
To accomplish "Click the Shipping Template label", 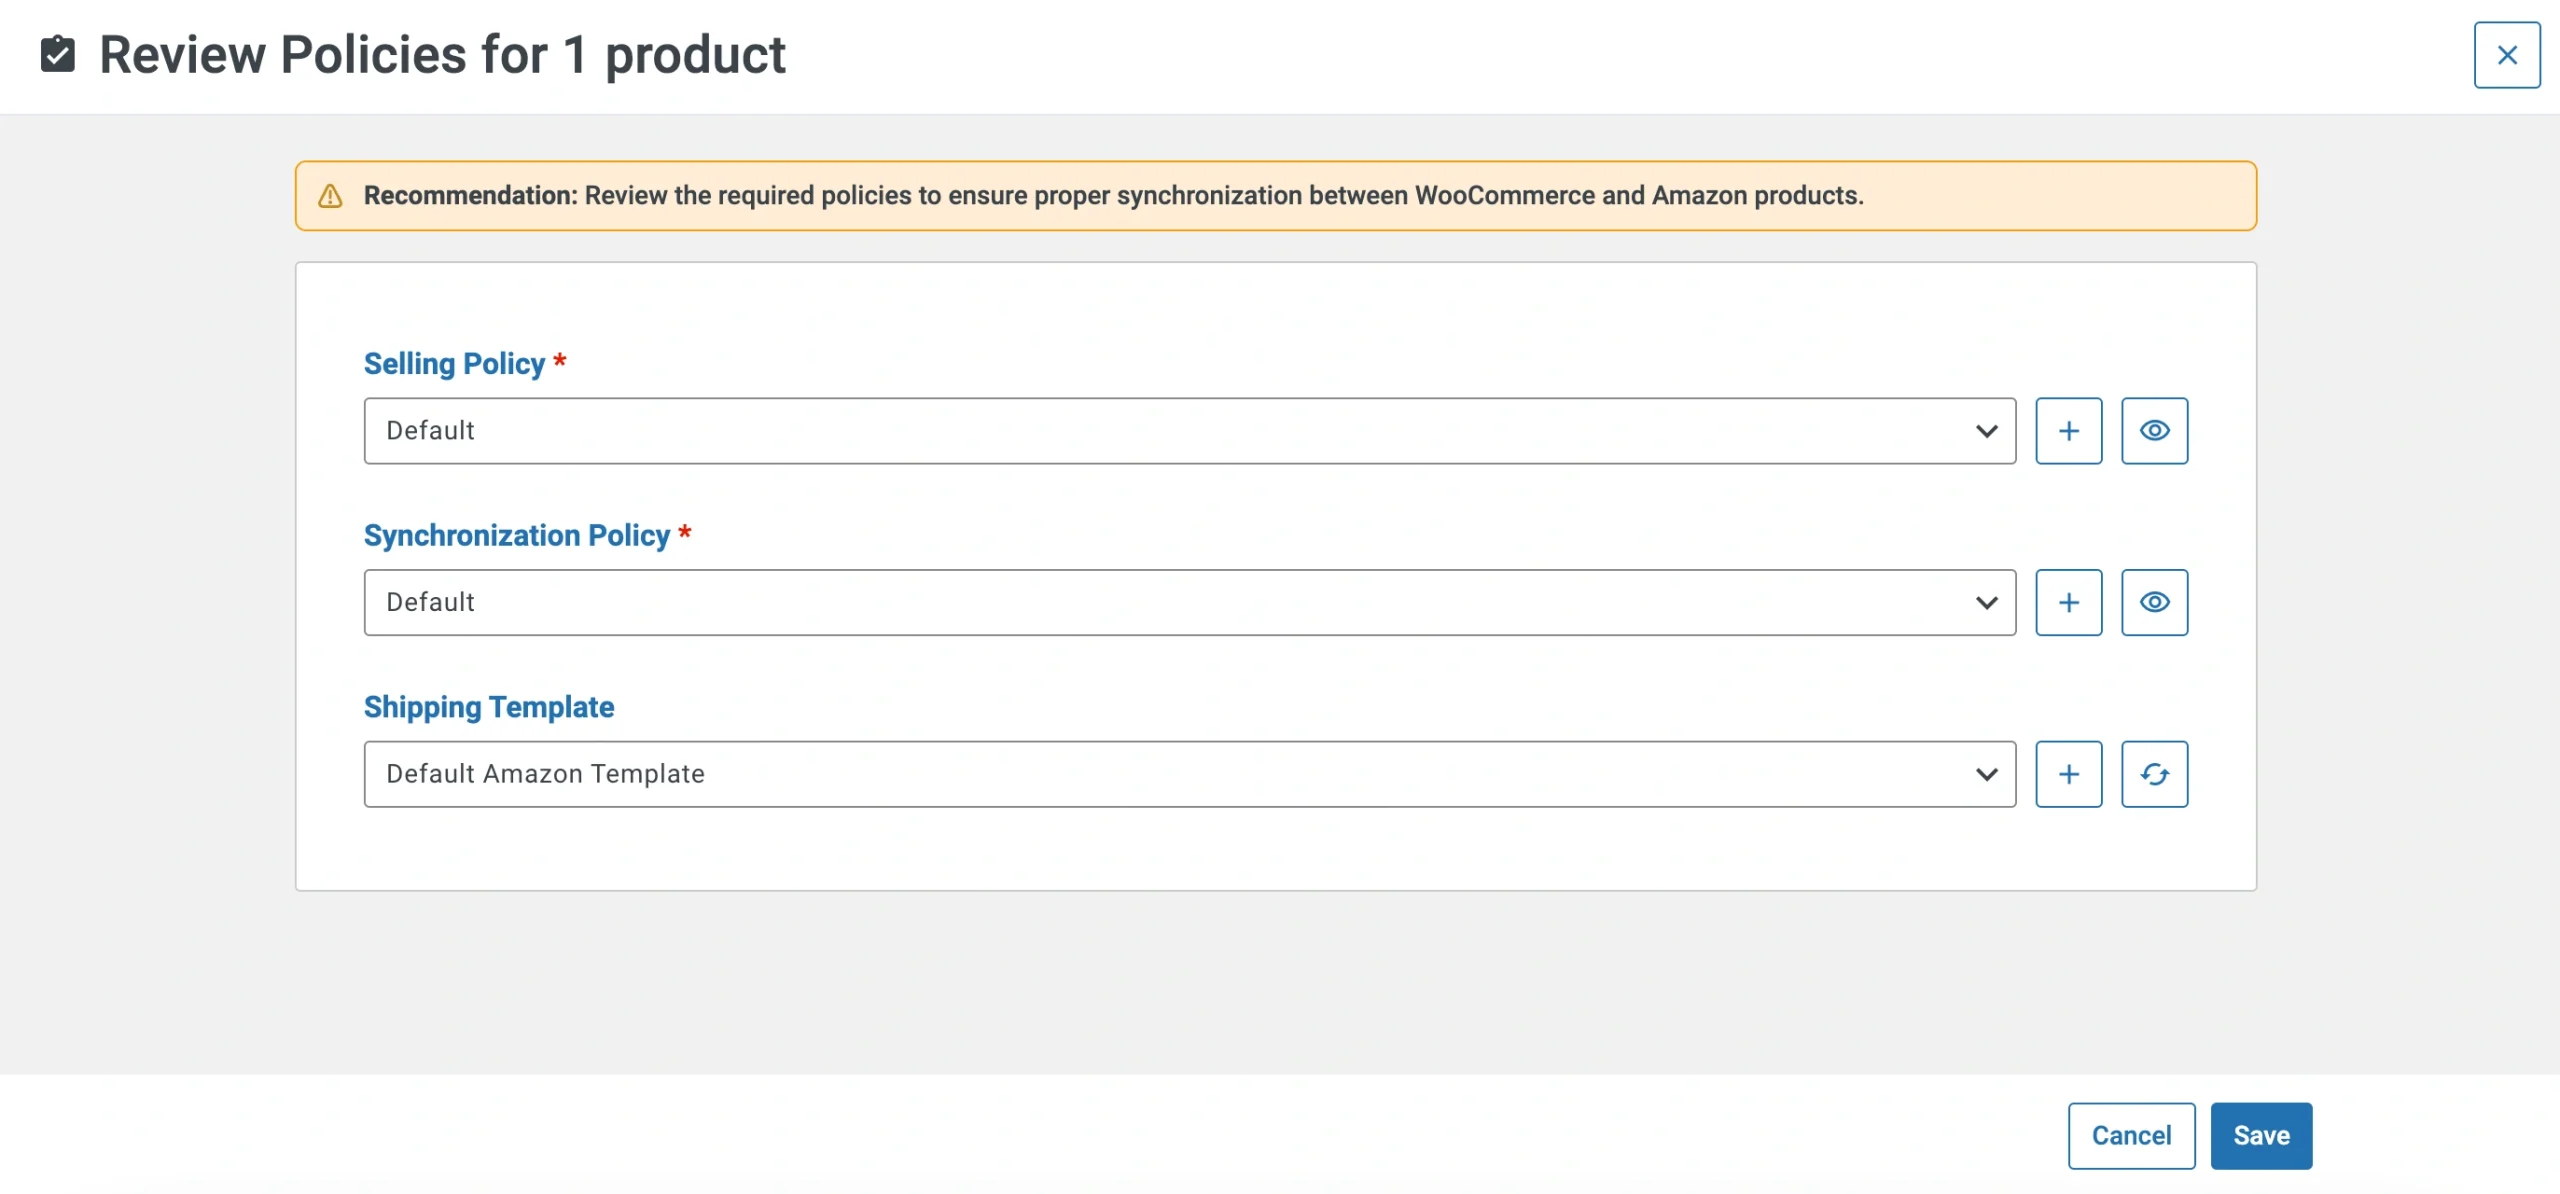I will click(x=488, y=707).
